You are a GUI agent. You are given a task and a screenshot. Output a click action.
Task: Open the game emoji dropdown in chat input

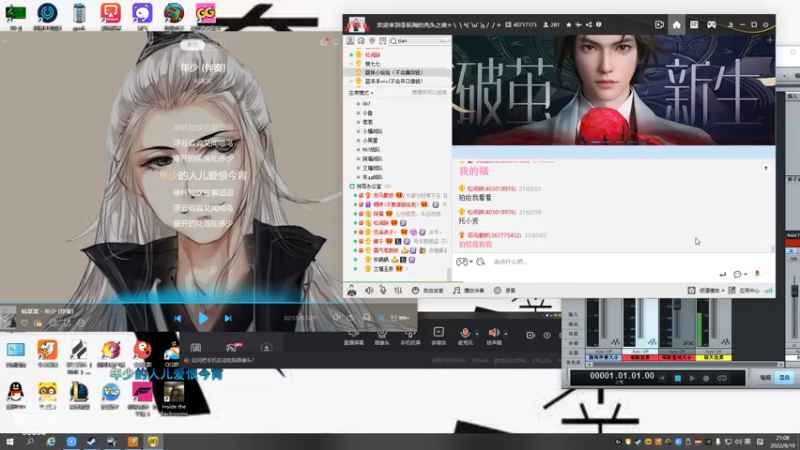point(464,262)
